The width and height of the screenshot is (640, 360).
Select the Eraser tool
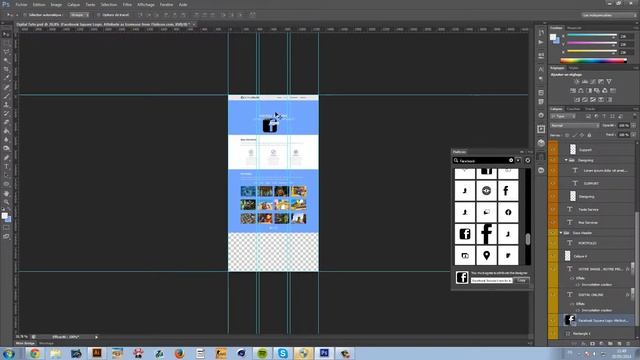6,122
